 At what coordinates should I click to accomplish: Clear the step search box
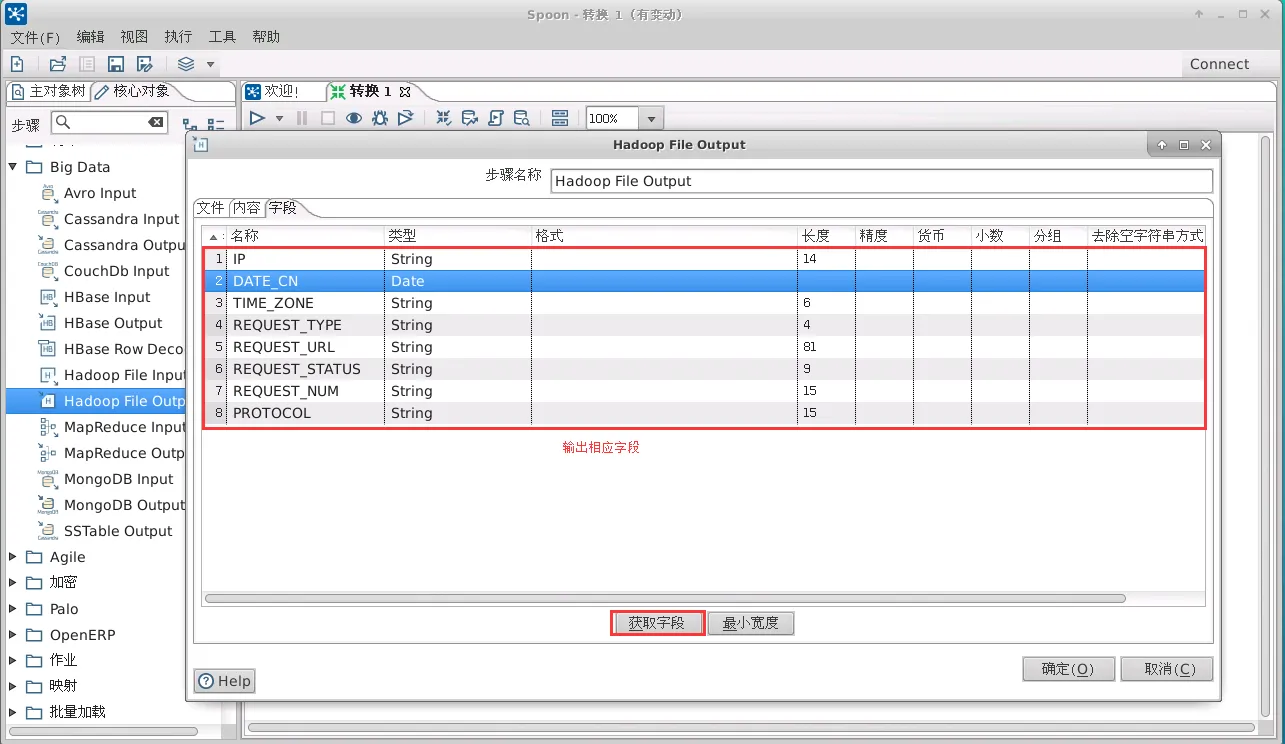[156, 122]
